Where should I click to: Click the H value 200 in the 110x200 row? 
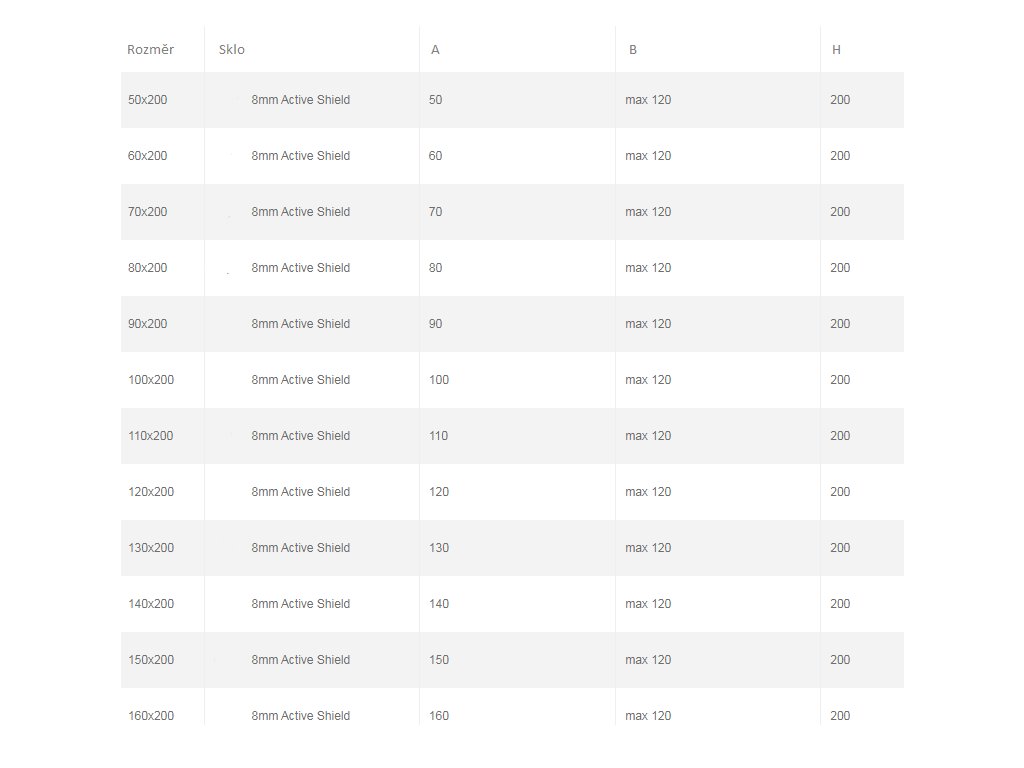tap(840, 436)
